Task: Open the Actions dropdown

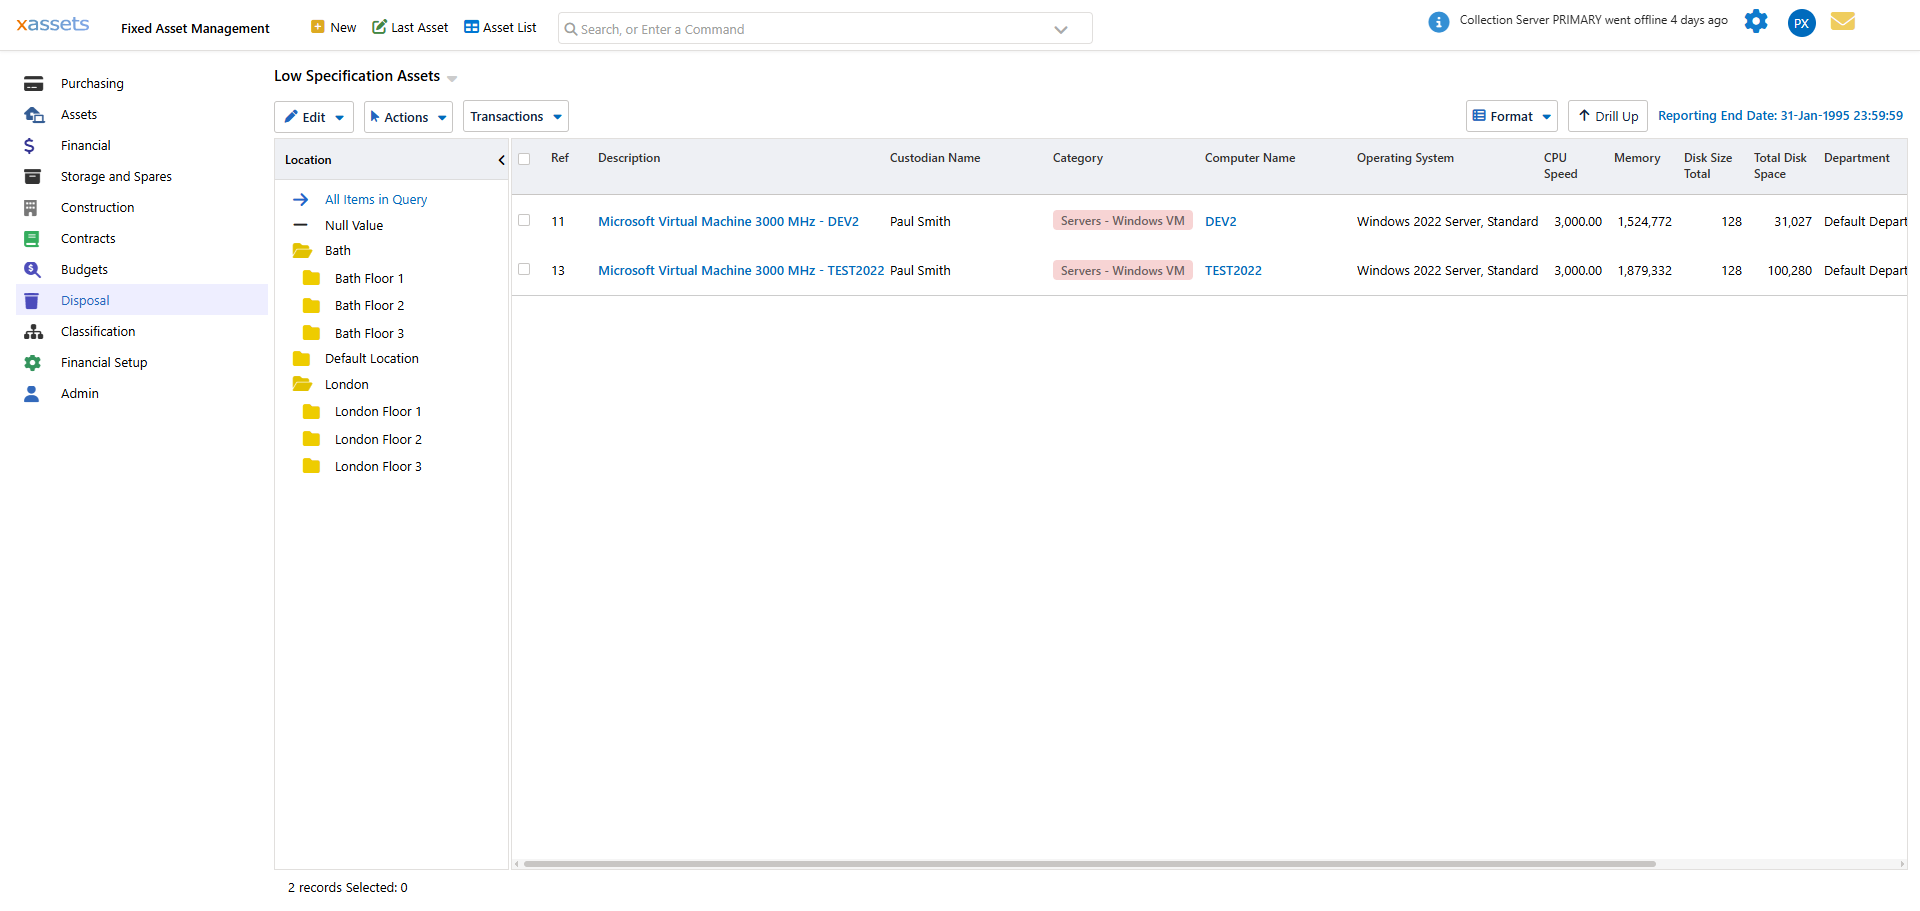Action: [x=408, y=117]
